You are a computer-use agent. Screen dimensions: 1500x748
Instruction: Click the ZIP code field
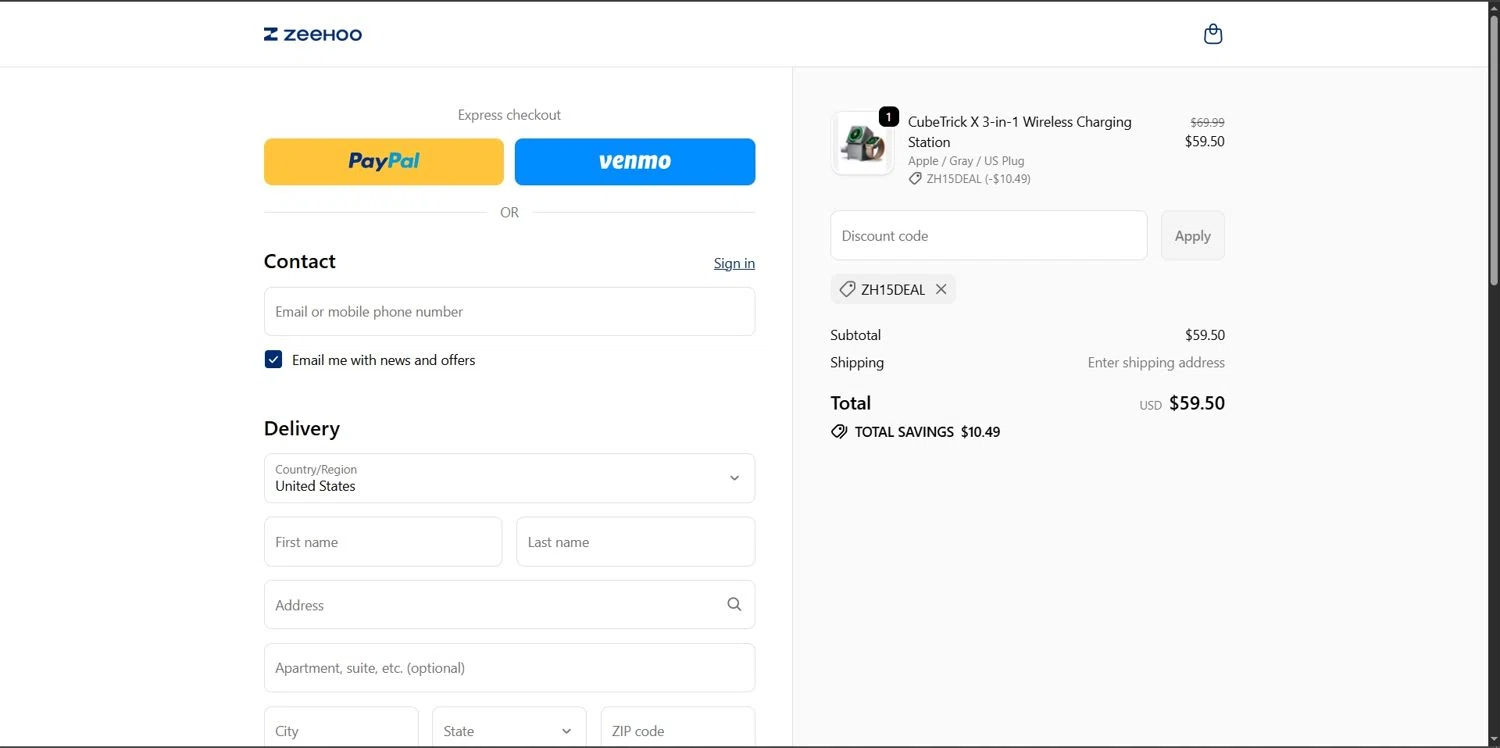coord(678,730)
